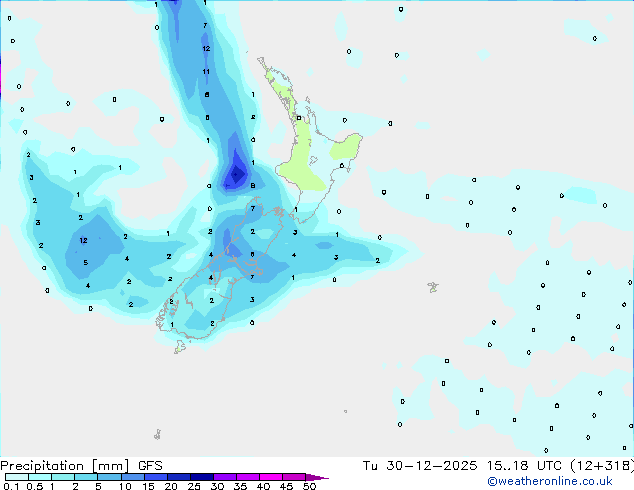Click the 'Precipitation [mm]' title text
The height and width of the screenshot is (490, 634).
point(65,466)
